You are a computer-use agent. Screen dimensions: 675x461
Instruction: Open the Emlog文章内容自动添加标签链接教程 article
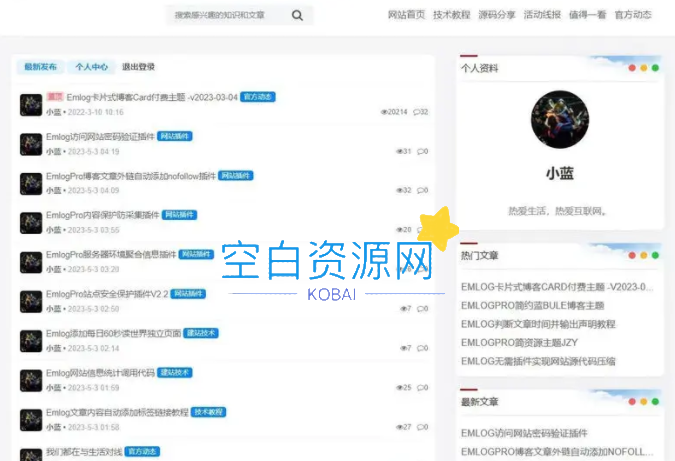pyautogui.click(x=117, y=412)
